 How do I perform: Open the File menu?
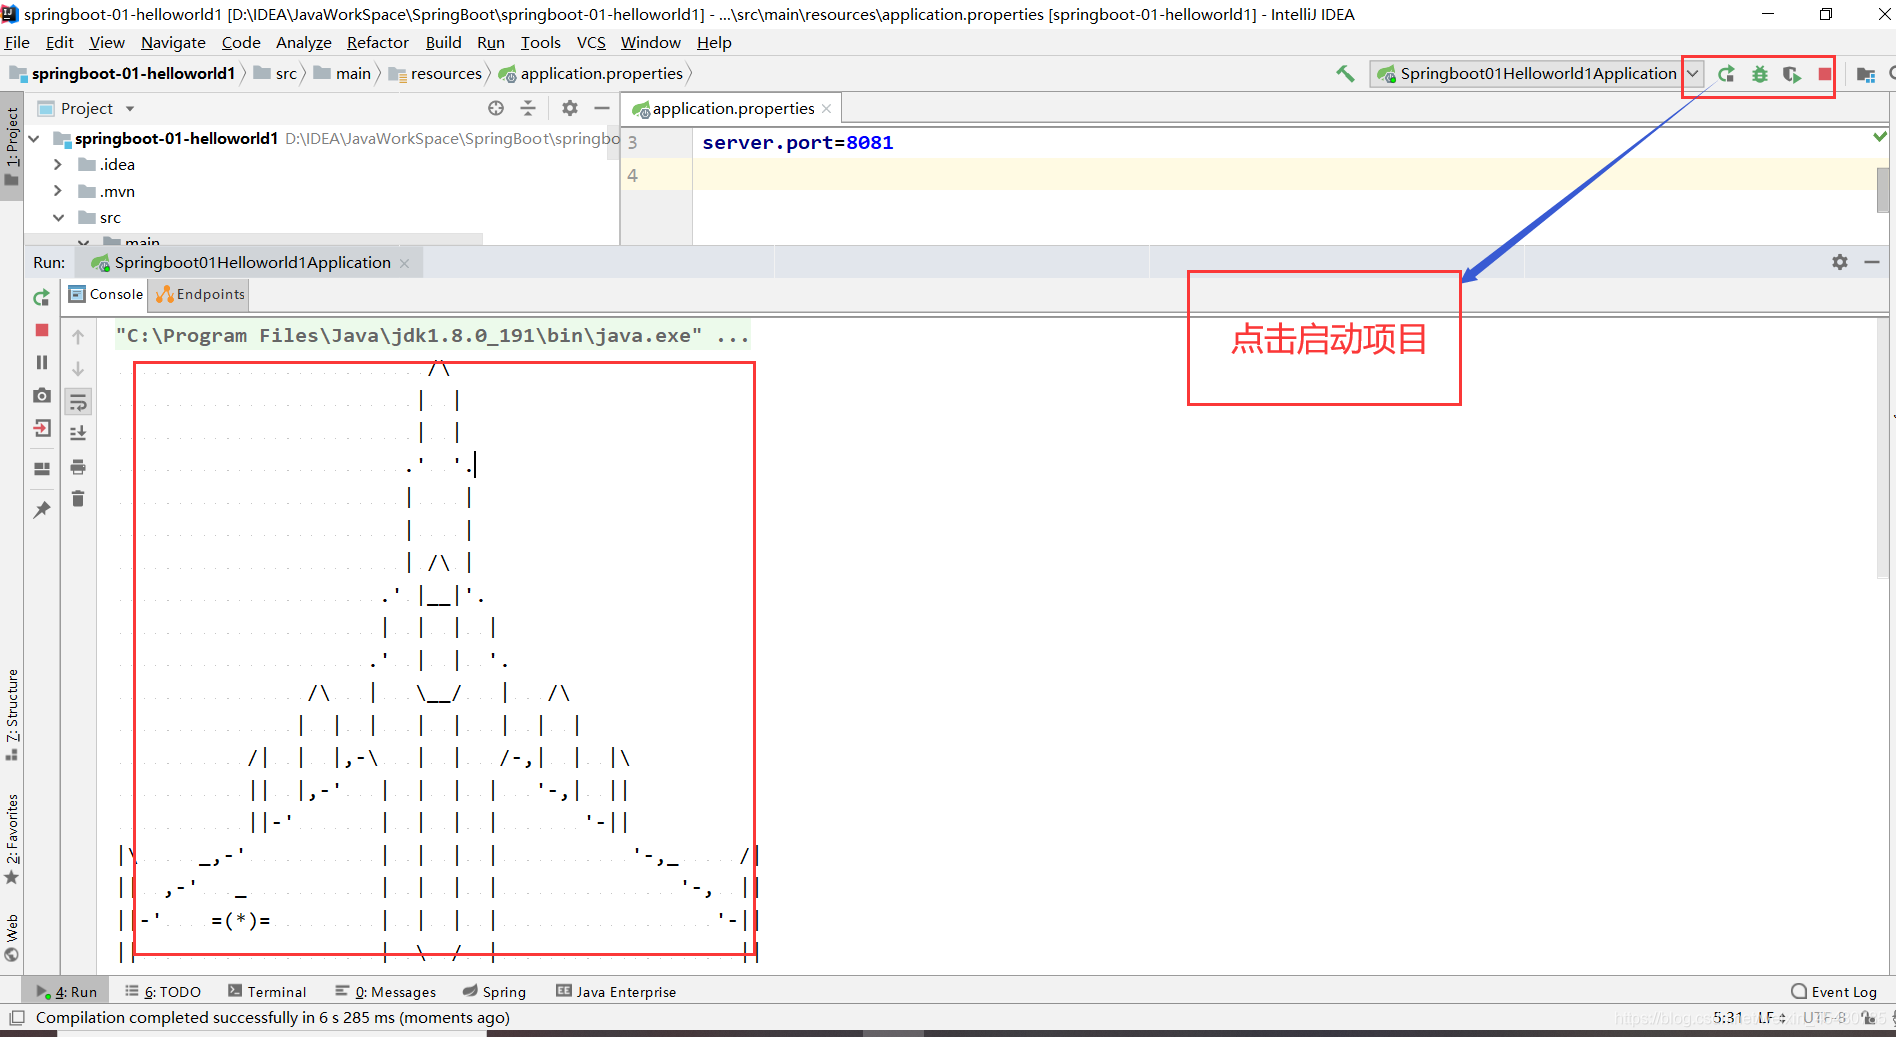click(17, 42)
